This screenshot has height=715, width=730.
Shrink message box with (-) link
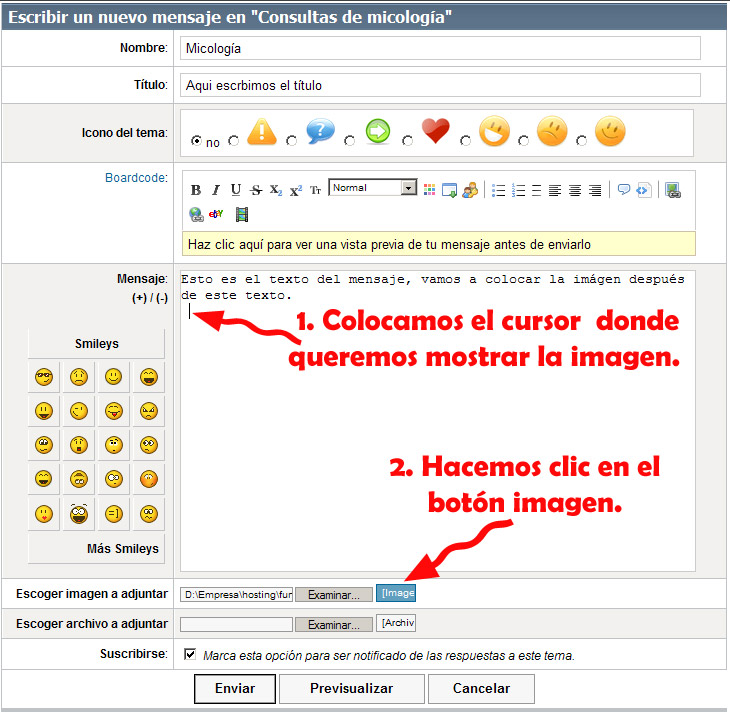160,298
